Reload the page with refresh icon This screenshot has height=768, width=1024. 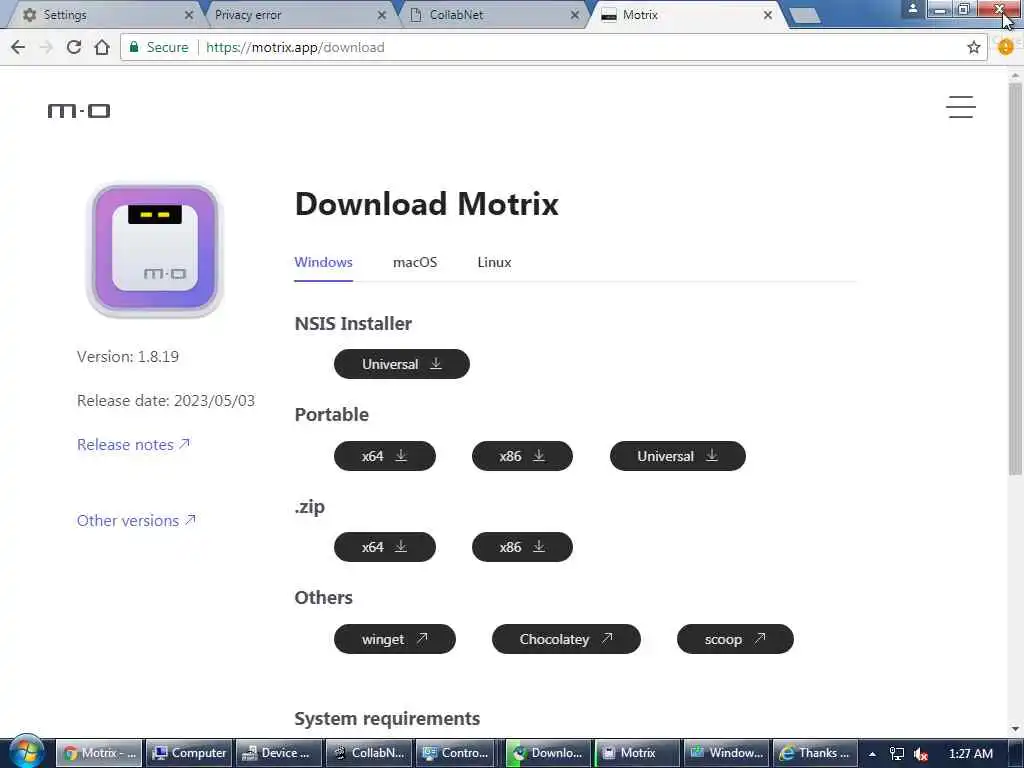(74, 47)
